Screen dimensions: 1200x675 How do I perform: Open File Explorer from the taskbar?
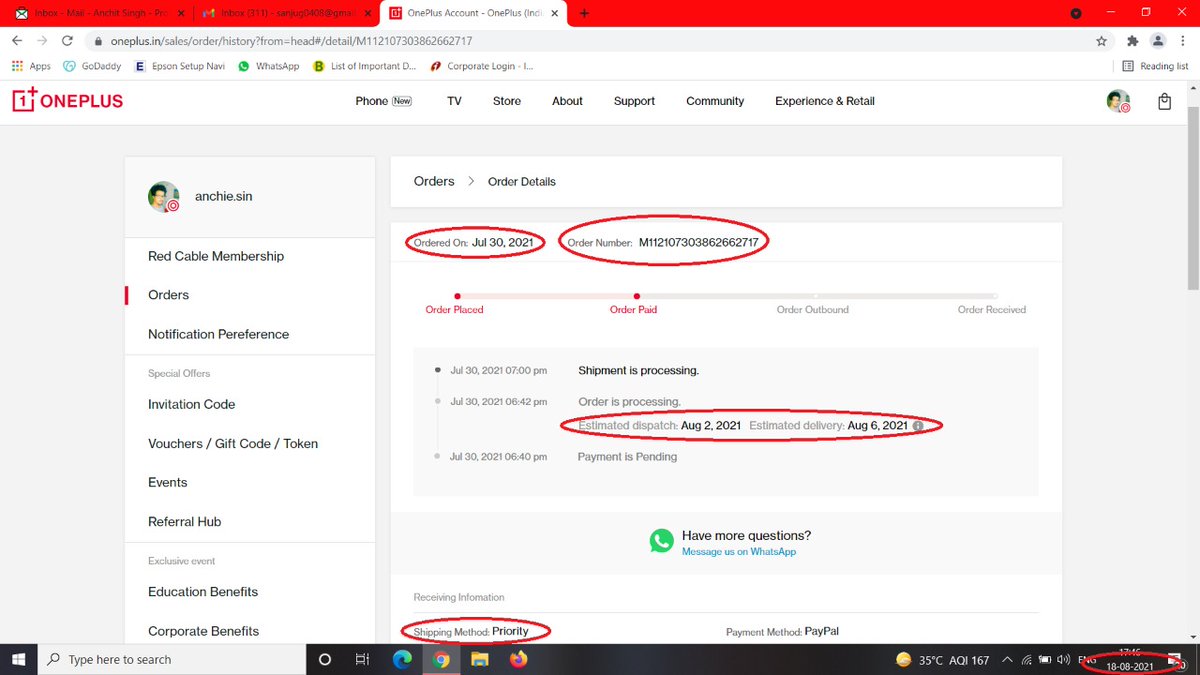479,659
